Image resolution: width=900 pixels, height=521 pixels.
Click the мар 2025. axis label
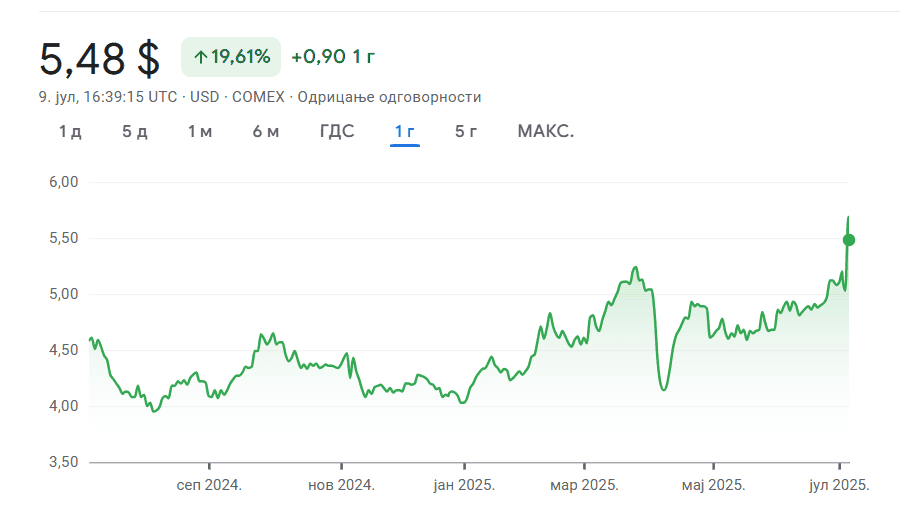pyautogui.click(x=585, y=485)
